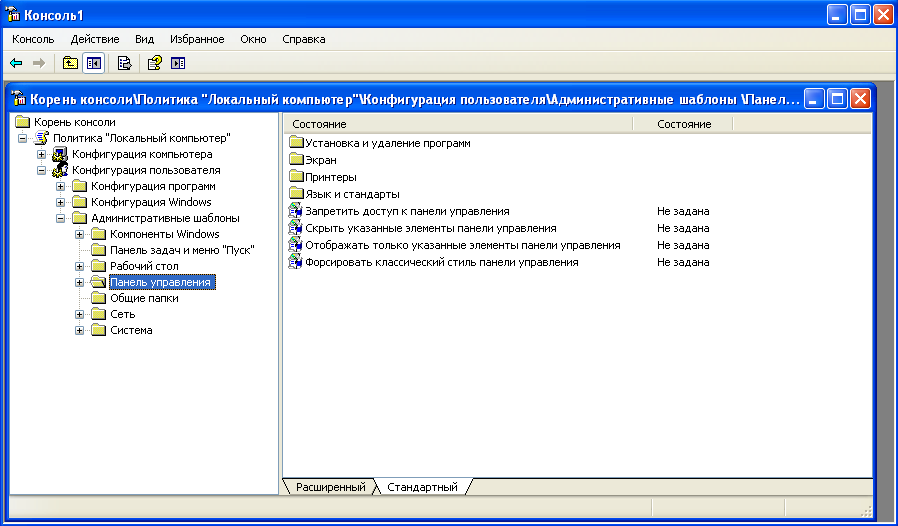Click the Конфигурация пользователя node icon
The image size is (898, 526).
(60, 170)
